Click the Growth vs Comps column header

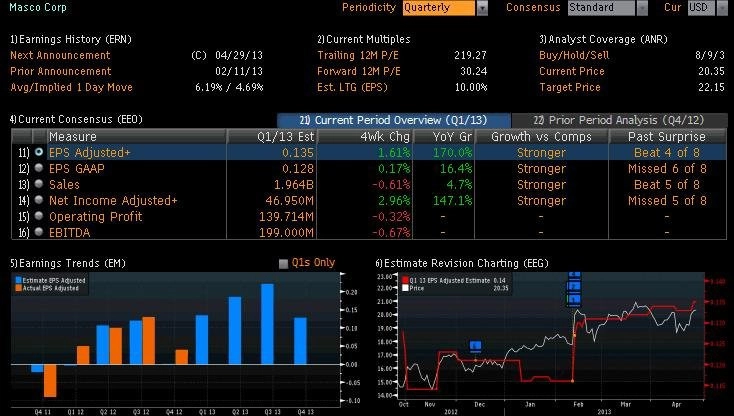[x=541, y=137]
